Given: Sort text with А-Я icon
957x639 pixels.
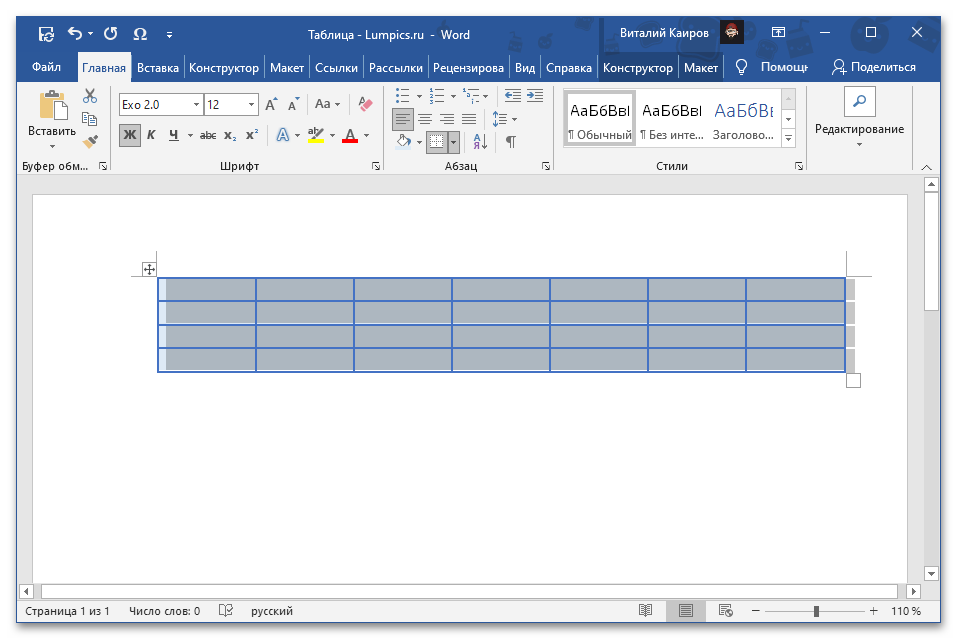Looking at the screenshot, I should click(x=480, y=142).
